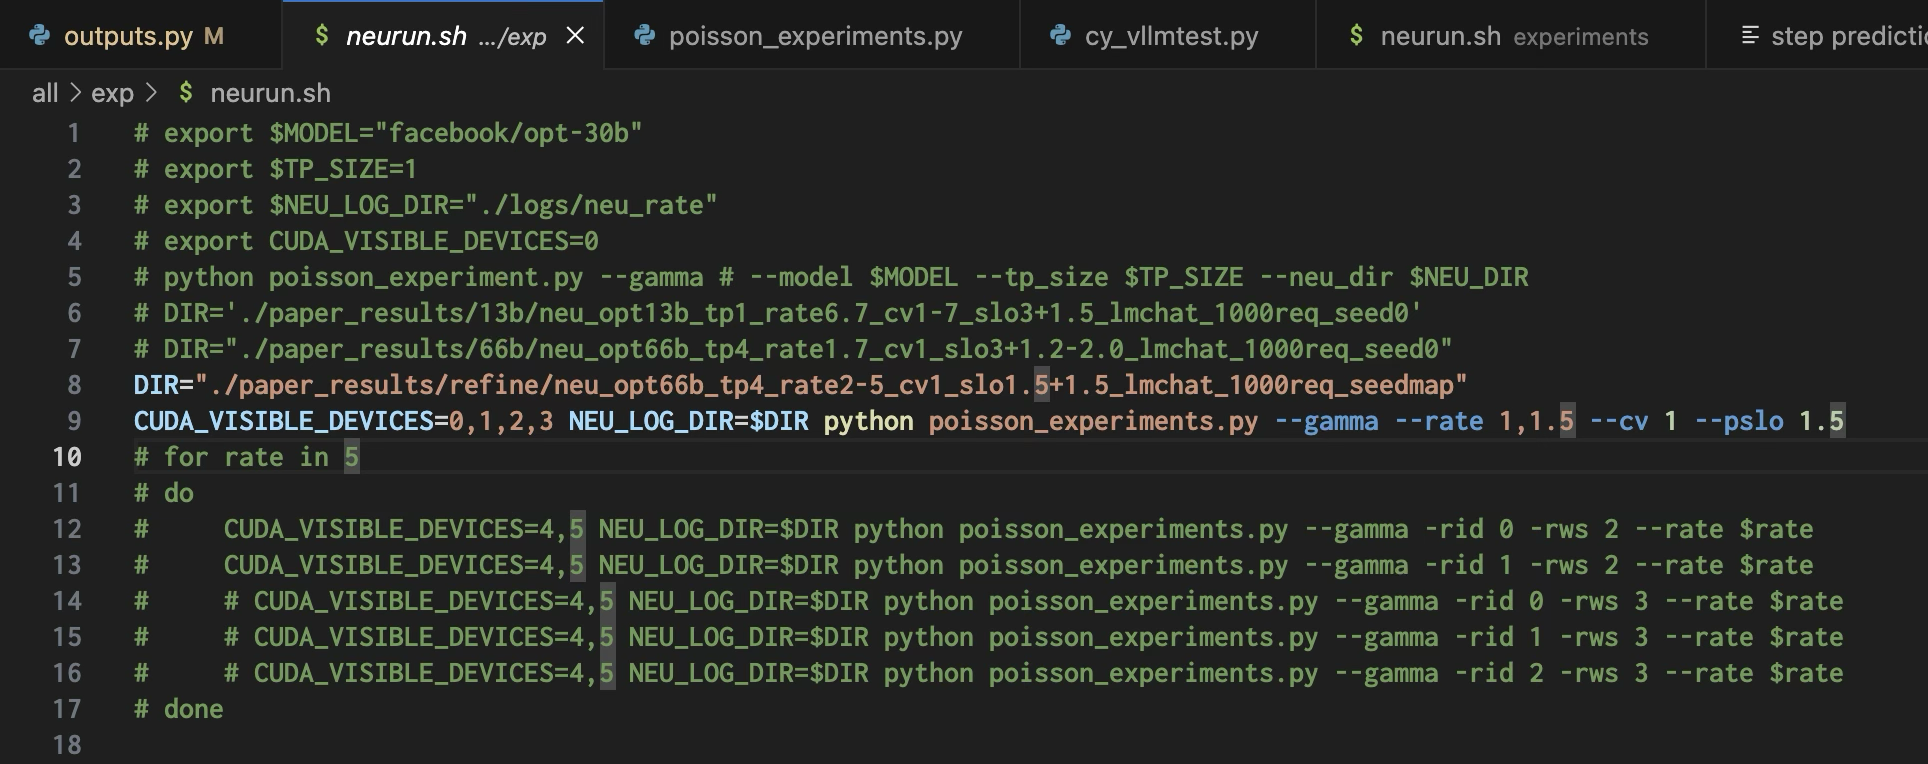Image resolution: width=1928 pixels, height=764 pixels.
Task: Click the text file icon on step prediction tab
Action: (x=1749, y=36)
